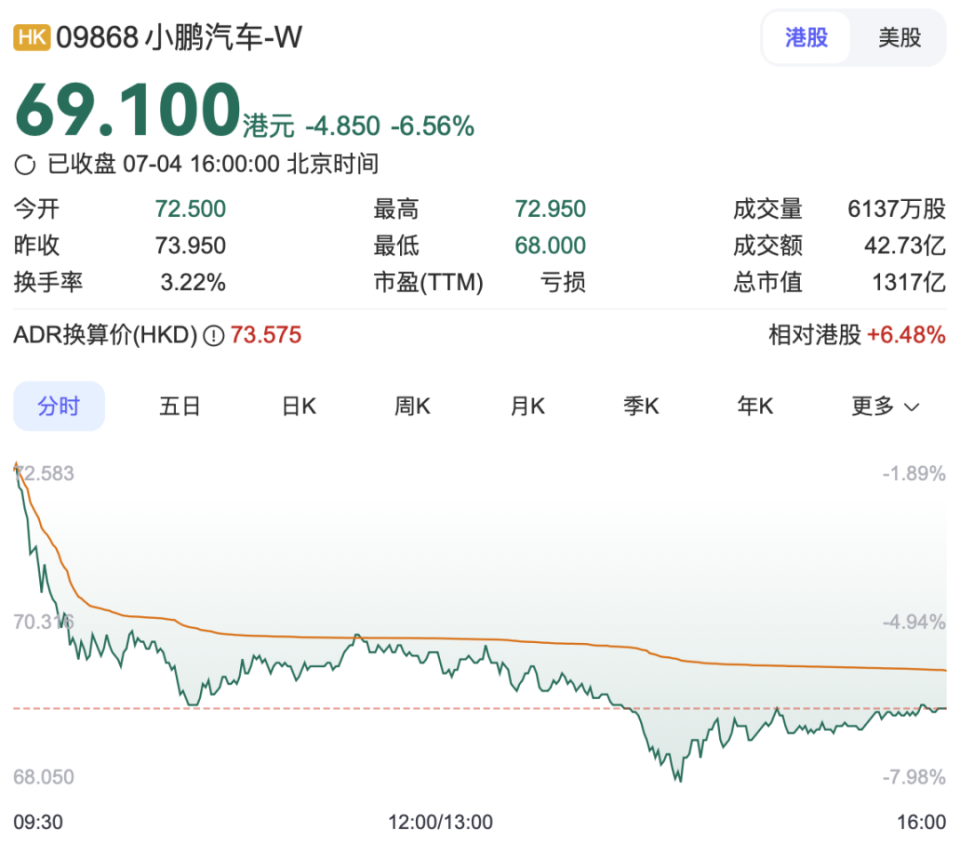Screen dimensions: 960x844
Task: Click the 最高 value 72.950
Action: [550, 209]
